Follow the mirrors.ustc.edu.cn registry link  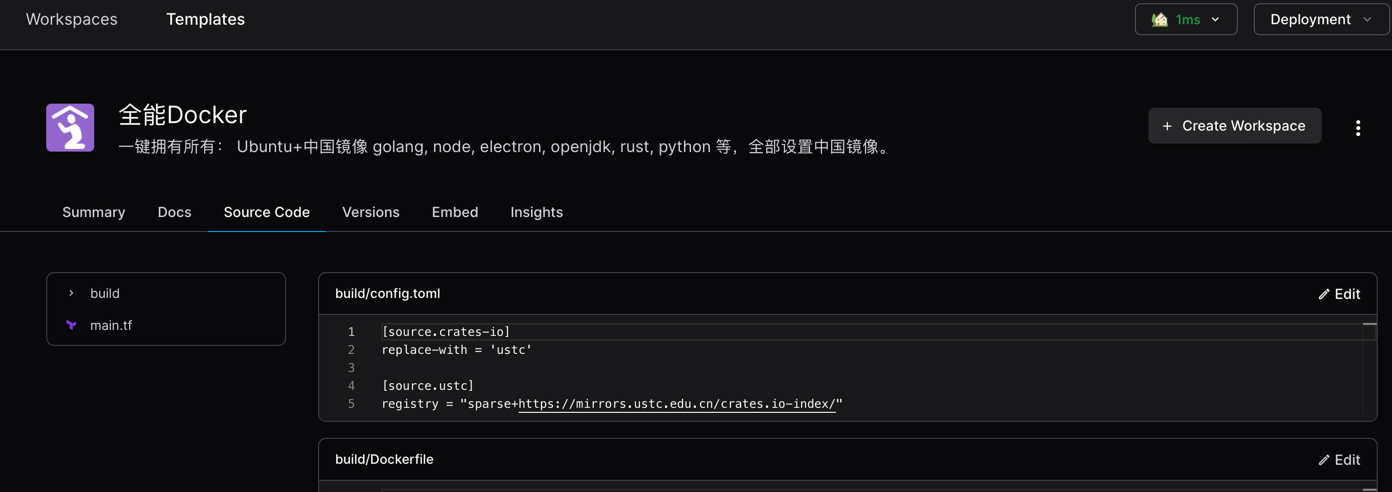[677, 404]
